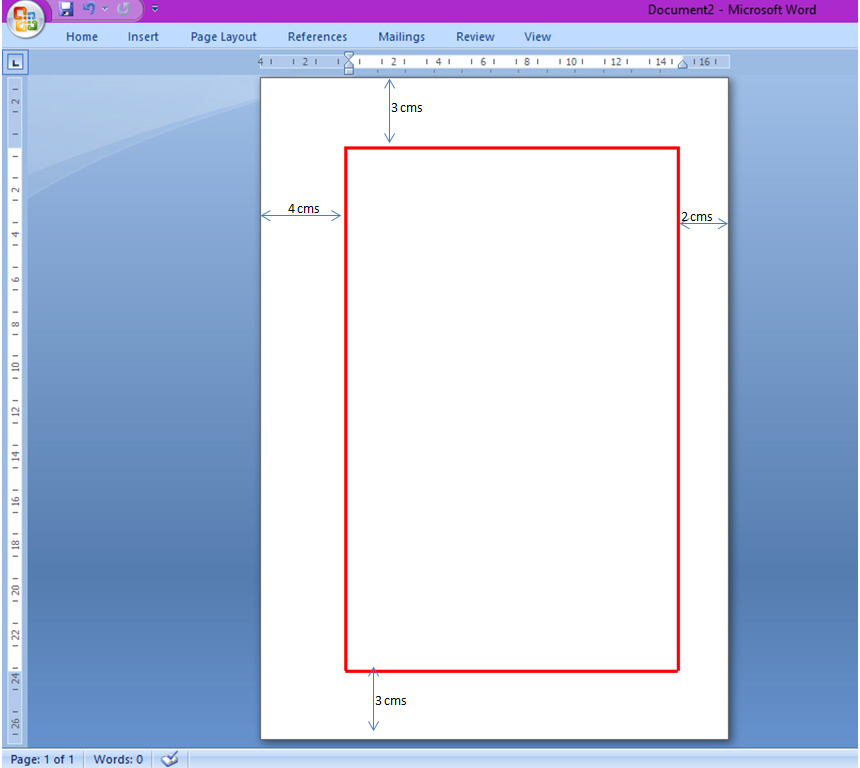This screenshot has width=860, height=768.
Task: Undo the last action
Action: click(88, 9)
